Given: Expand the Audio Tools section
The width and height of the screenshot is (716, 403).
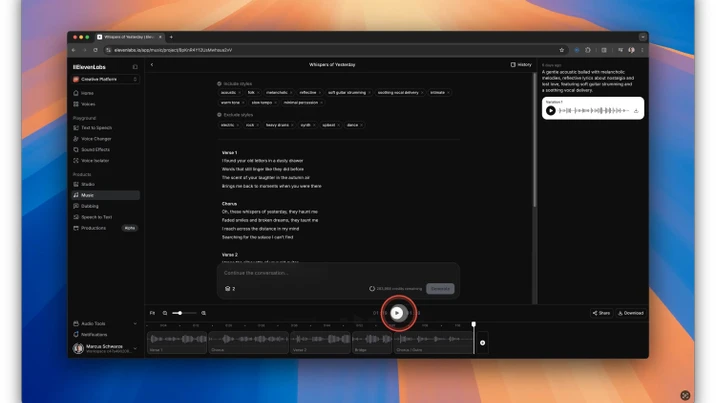Looking at the screenshot, I should point(105,323).
